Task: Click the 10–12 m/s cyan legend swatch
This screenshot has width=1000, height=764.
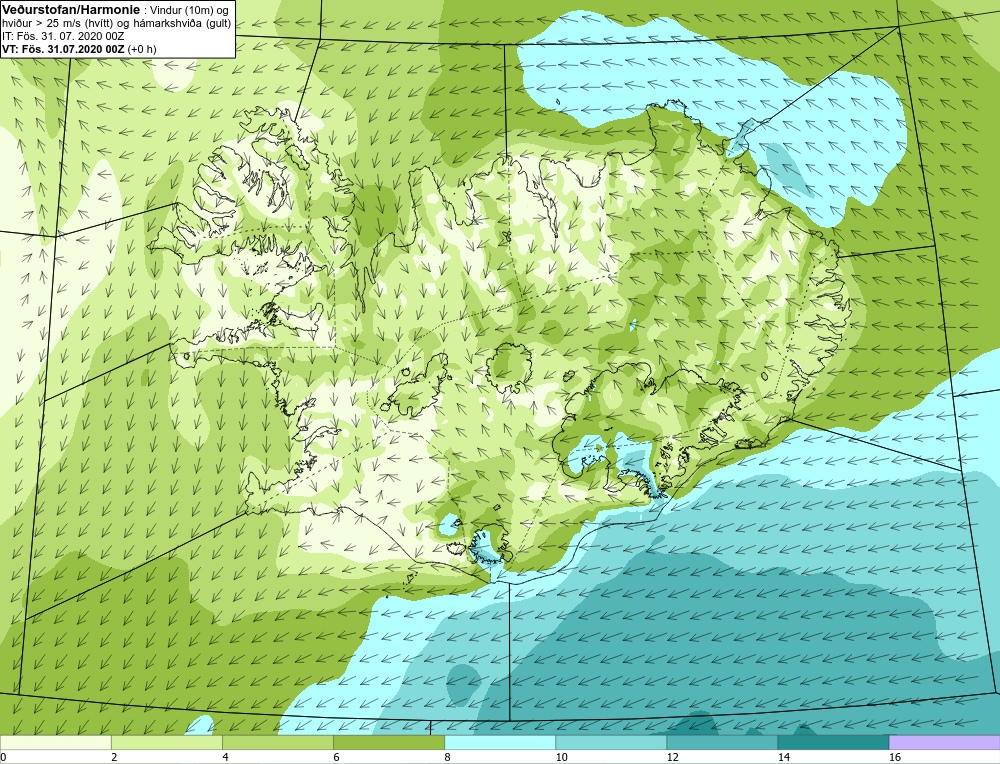Action: [x=610, y=742]
